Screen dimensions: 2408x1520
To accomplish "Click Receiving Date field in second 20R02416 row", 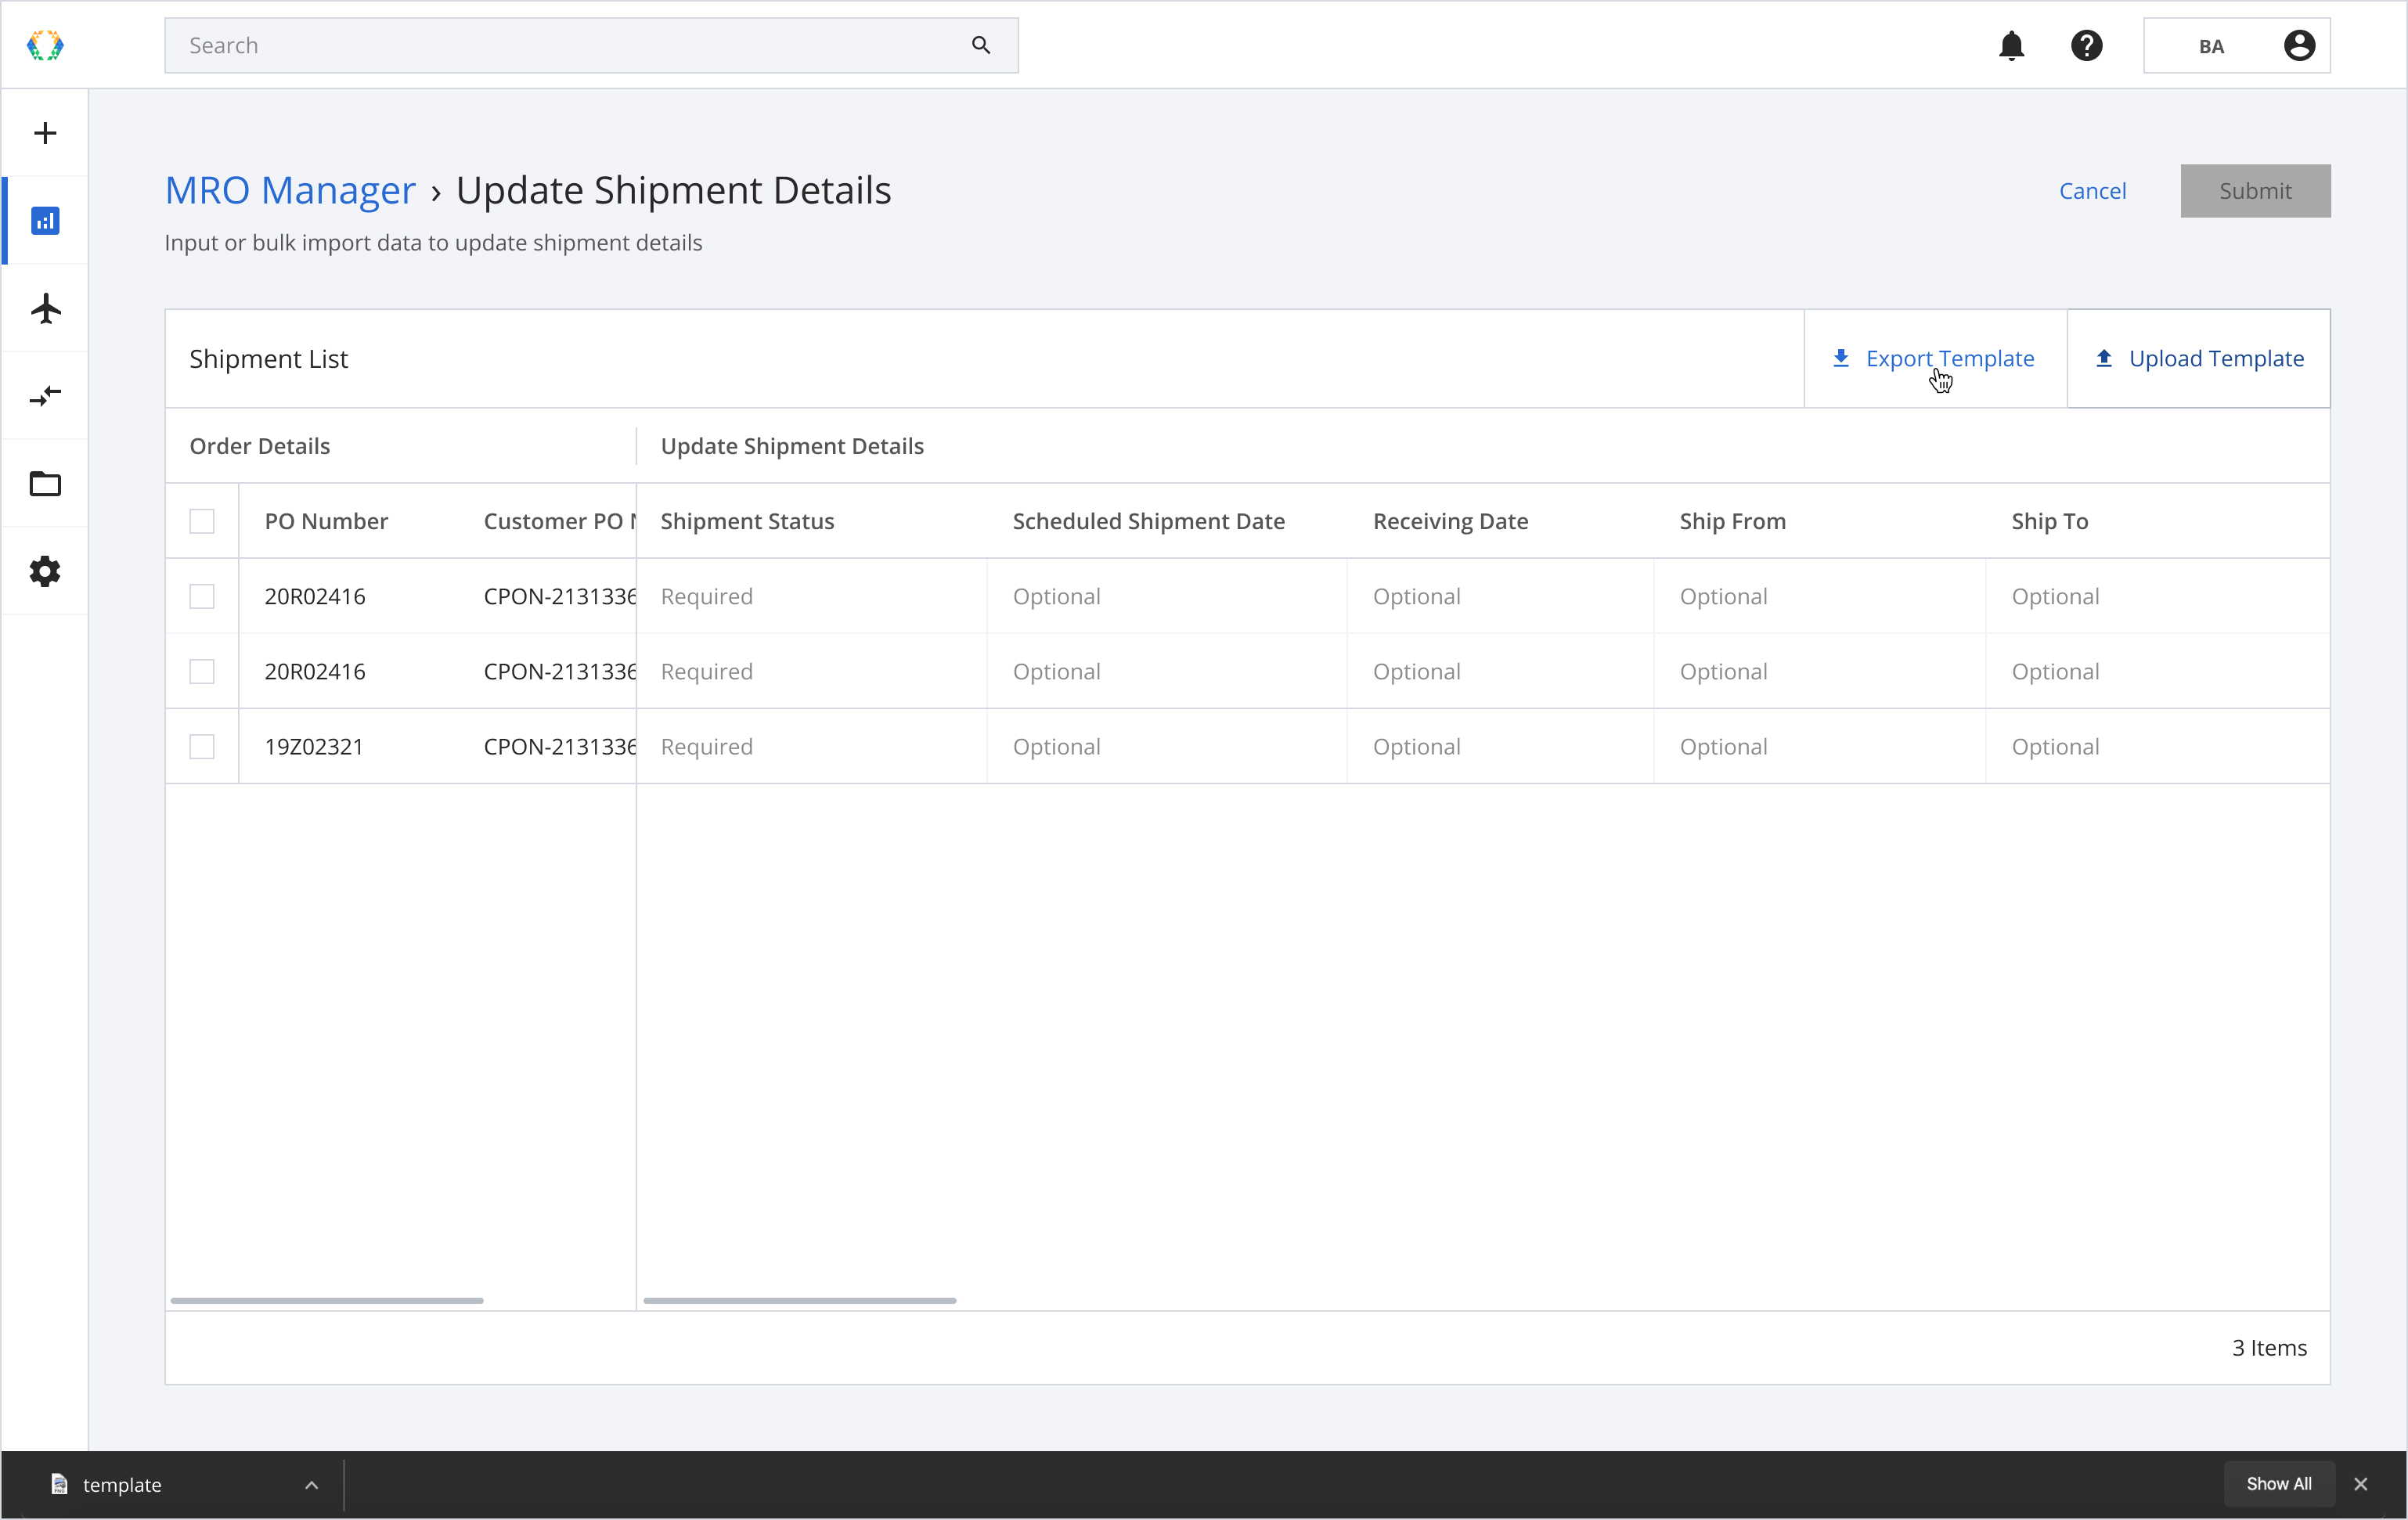I will tap(1500, 671).
